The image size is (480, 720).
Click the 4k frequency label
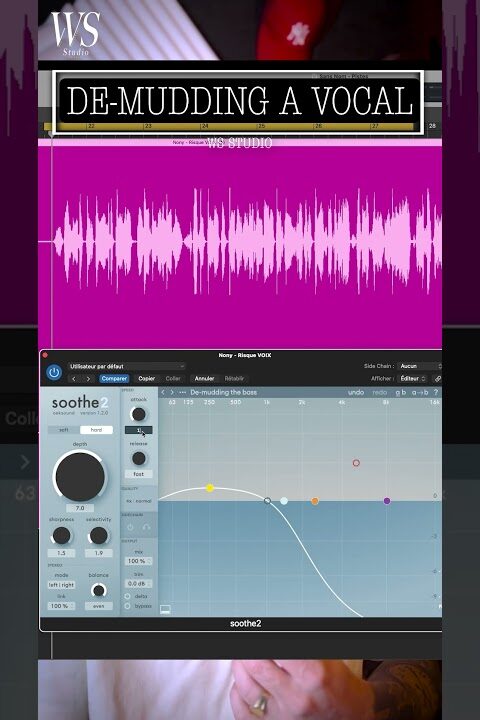342,402
